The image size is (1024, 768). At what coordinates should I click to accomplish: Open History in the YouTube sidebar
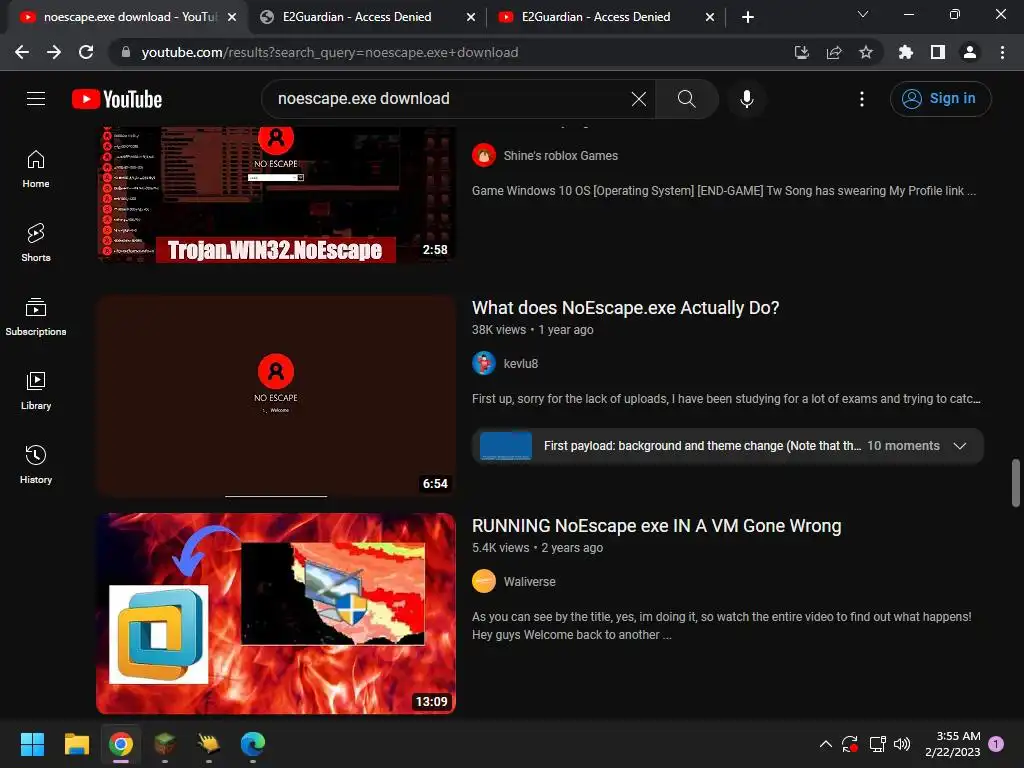(36, 464)
